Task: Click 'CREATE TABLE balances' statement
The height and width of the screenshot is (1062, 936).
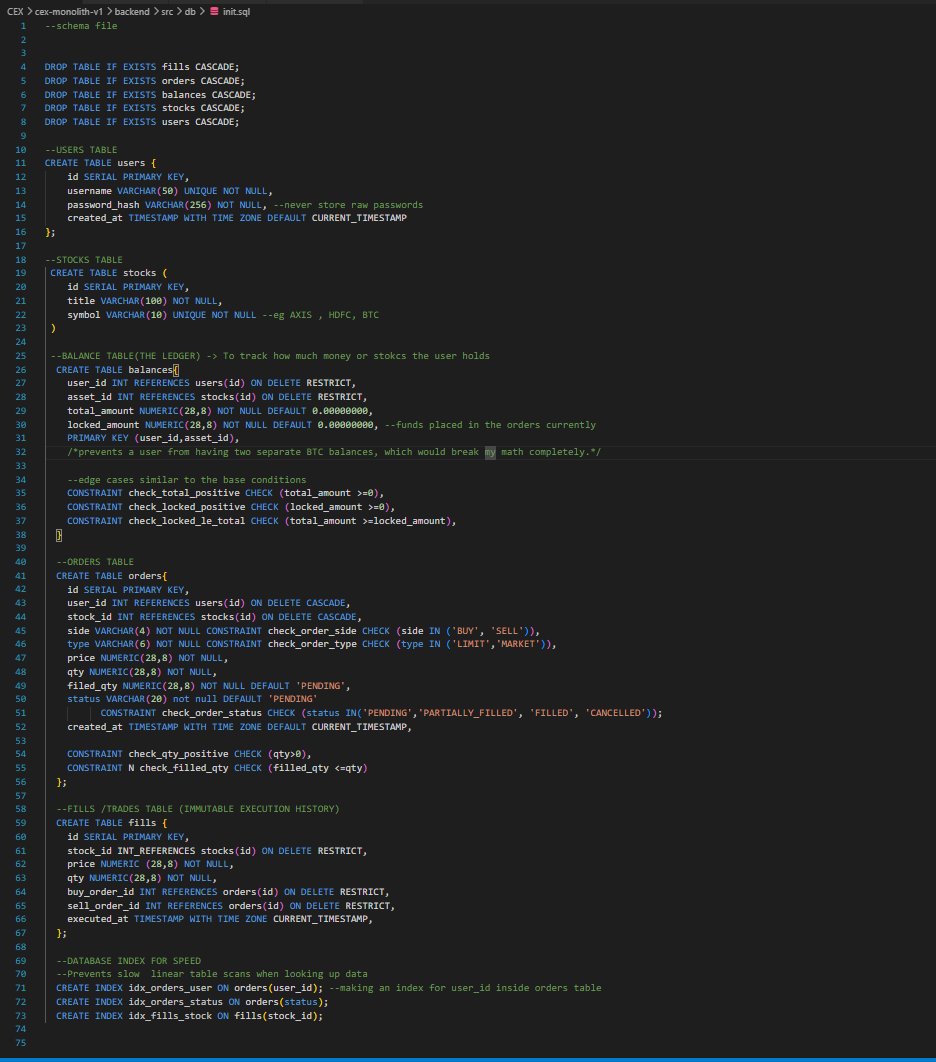Action: point(114,370)
